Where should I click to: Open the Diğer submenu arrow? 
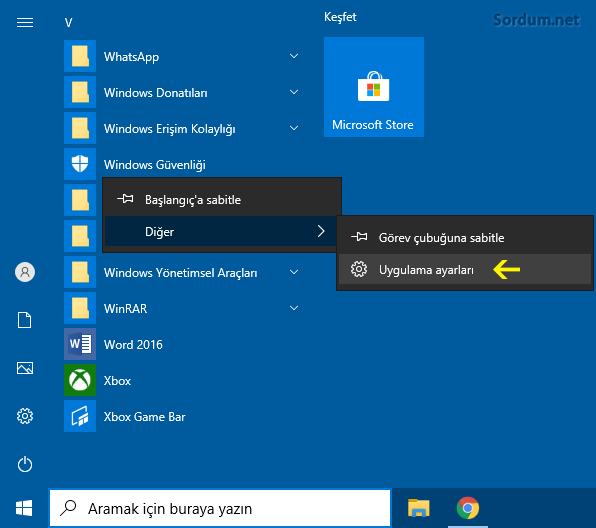pos(321,231)
